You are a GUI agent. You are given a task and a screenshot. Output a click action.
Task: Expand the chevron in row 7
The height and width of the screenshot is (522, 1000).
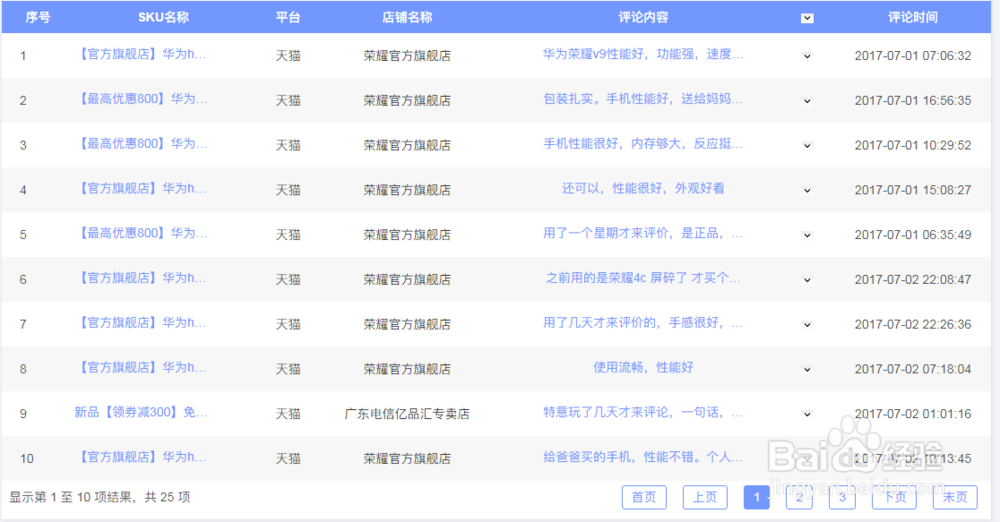click(807, 324)
